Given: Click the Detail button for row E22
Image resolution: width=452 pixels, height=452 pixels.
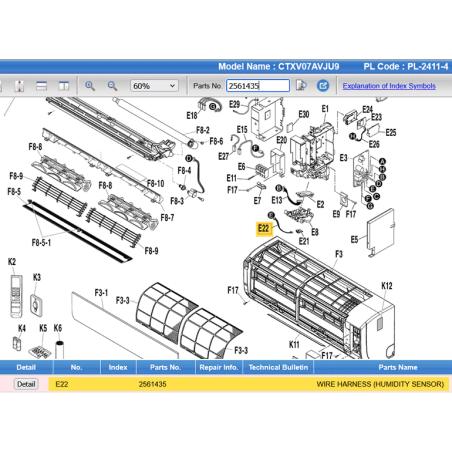Looking at the screenshot, I should [x=26, y=384].
